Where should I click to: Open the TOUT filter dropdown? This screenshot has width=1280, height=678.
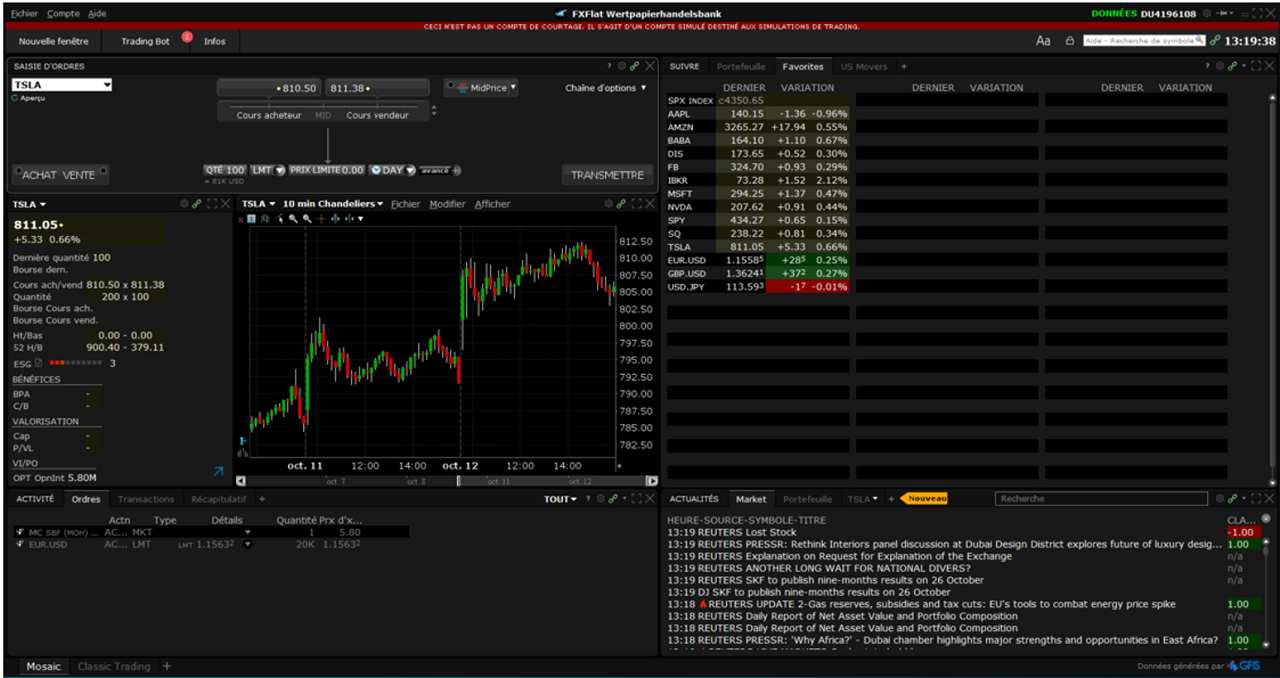tap(560, 499)
